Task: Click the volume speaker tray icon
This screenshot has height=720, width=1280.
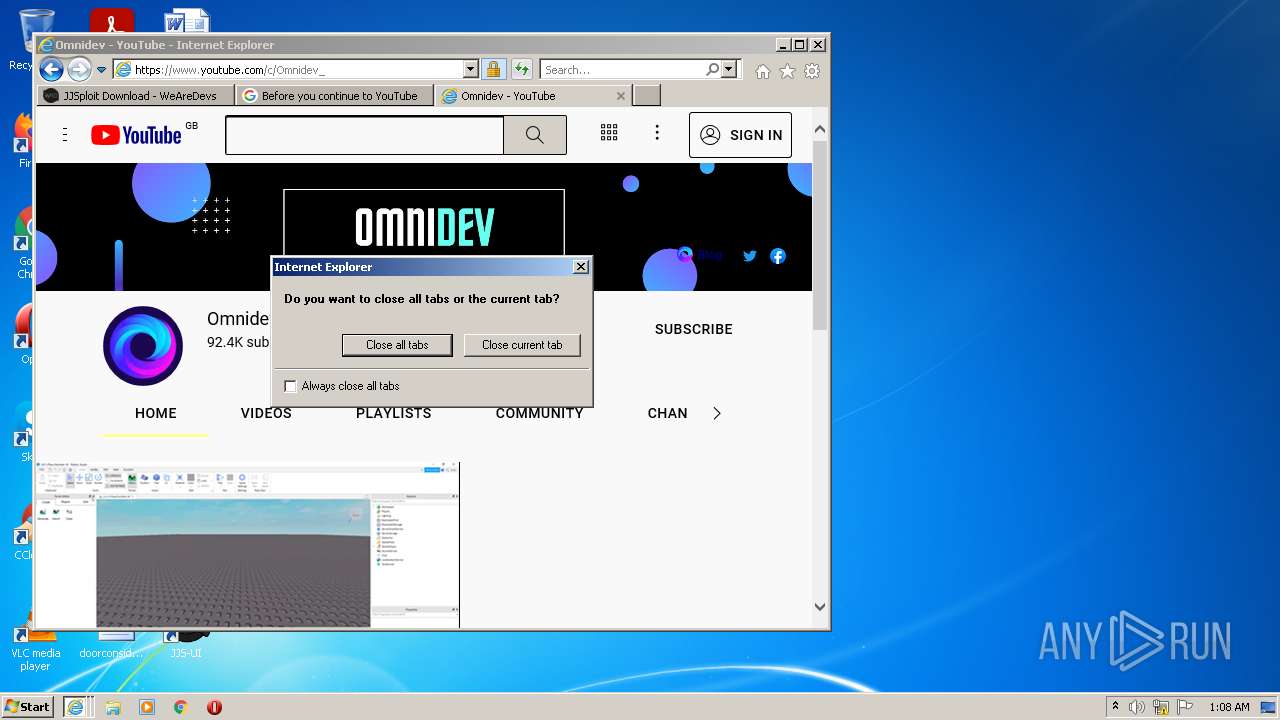Action: point(1137,707)
